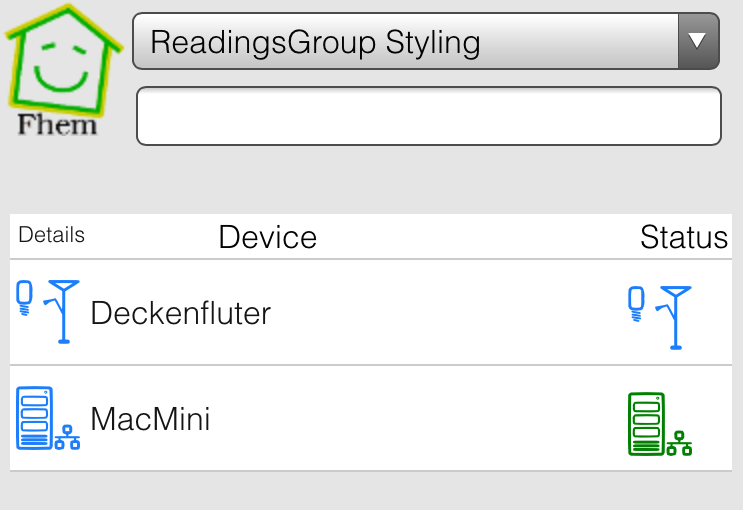Click the bulb icon in Deckenfluter's Status column
The image size is (743, 510).
(636, 304)
